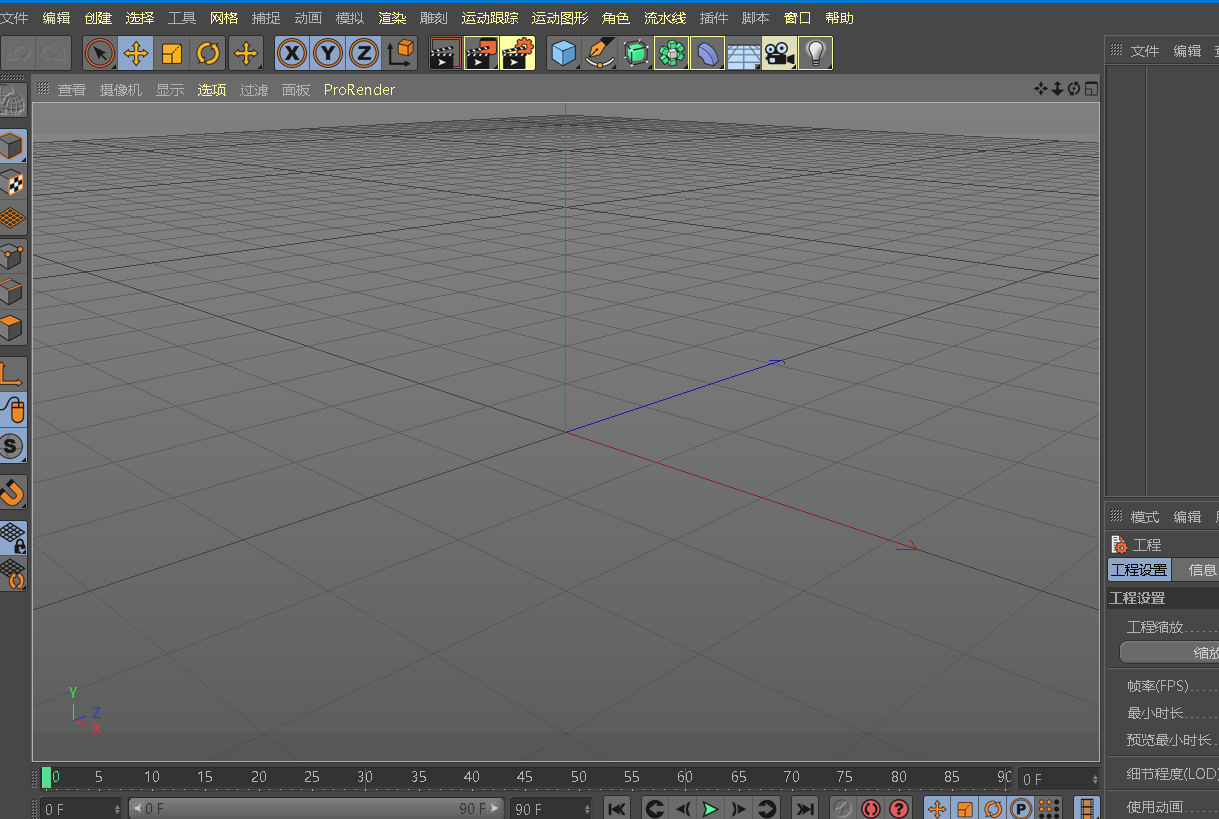Select the Spline Pen tool

600,53
